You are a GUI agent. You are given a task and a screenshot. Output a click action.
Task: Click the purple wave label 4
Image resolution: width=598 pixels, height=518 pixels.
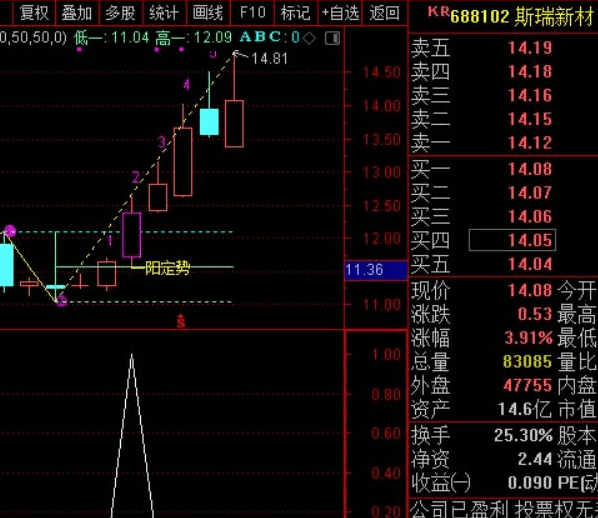click(x=186, y=84)
